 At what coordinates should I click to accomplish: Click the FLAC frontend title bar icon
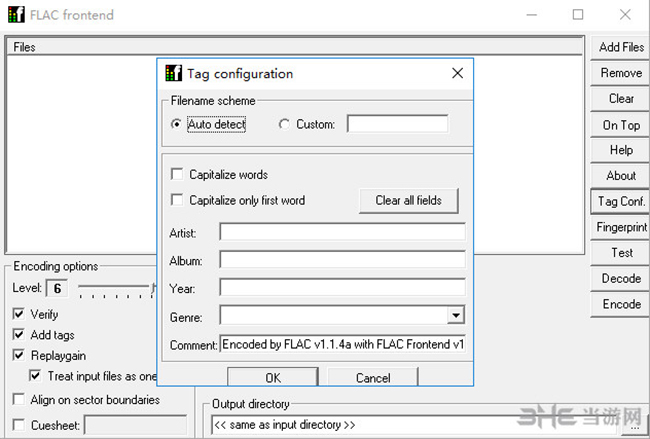point(16,15)
